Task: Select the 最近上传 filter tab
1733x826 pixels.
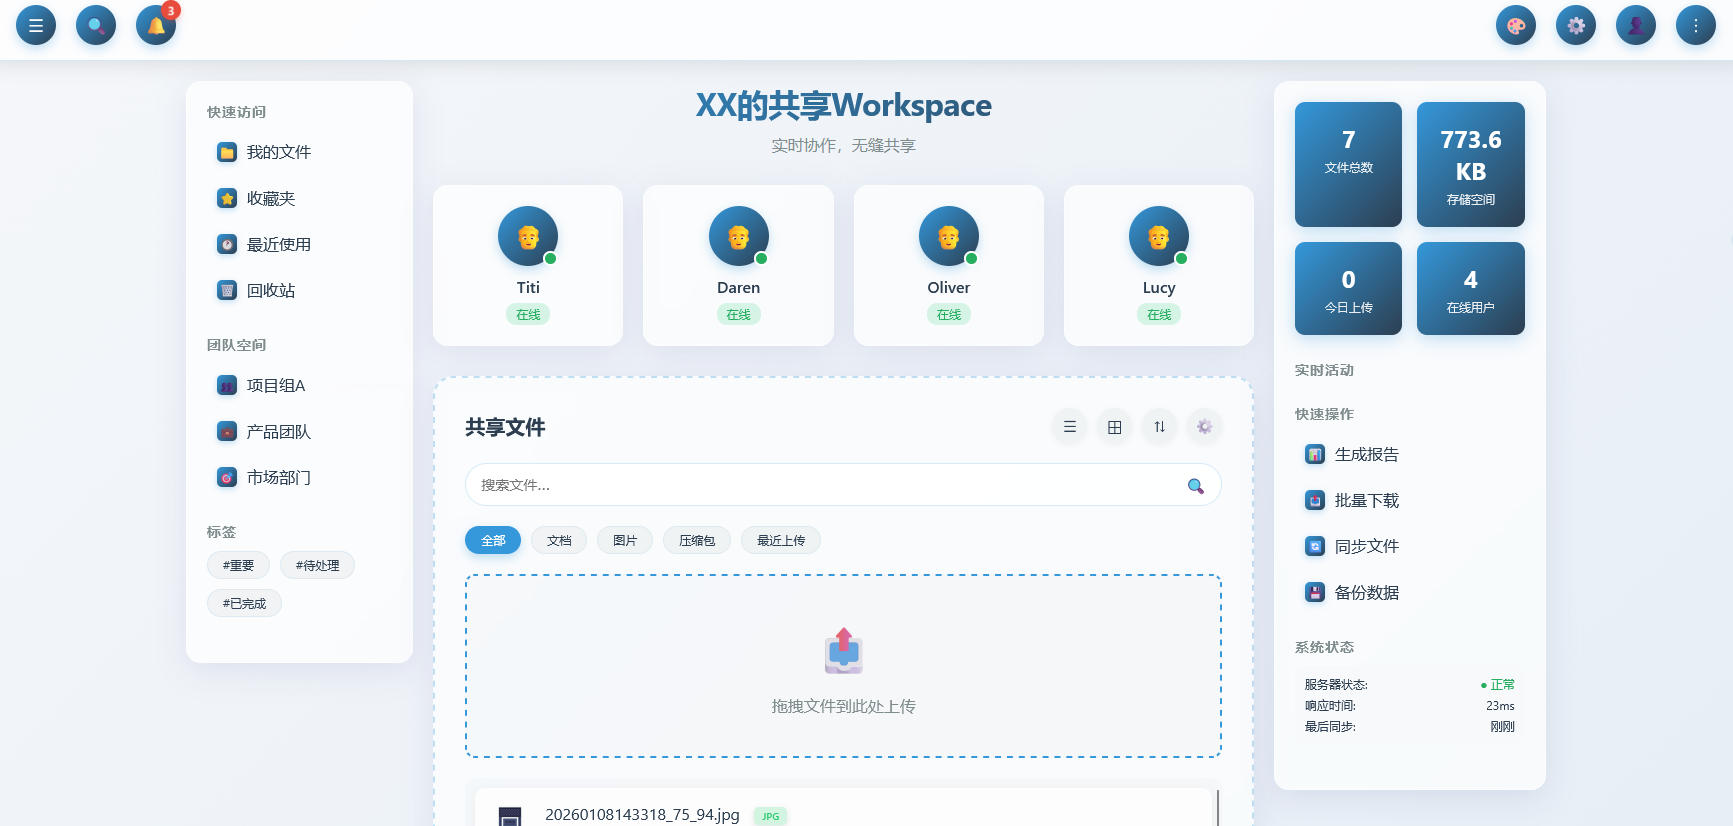Action: click(x=781, y=540)
